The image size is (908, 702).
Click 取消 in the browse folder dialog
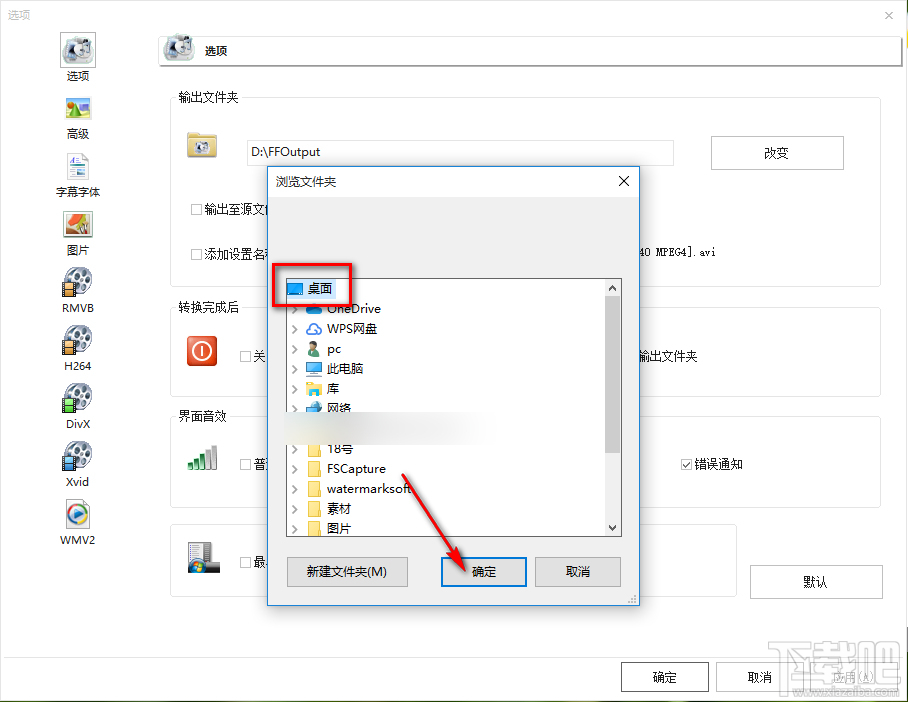pos(577,572)
